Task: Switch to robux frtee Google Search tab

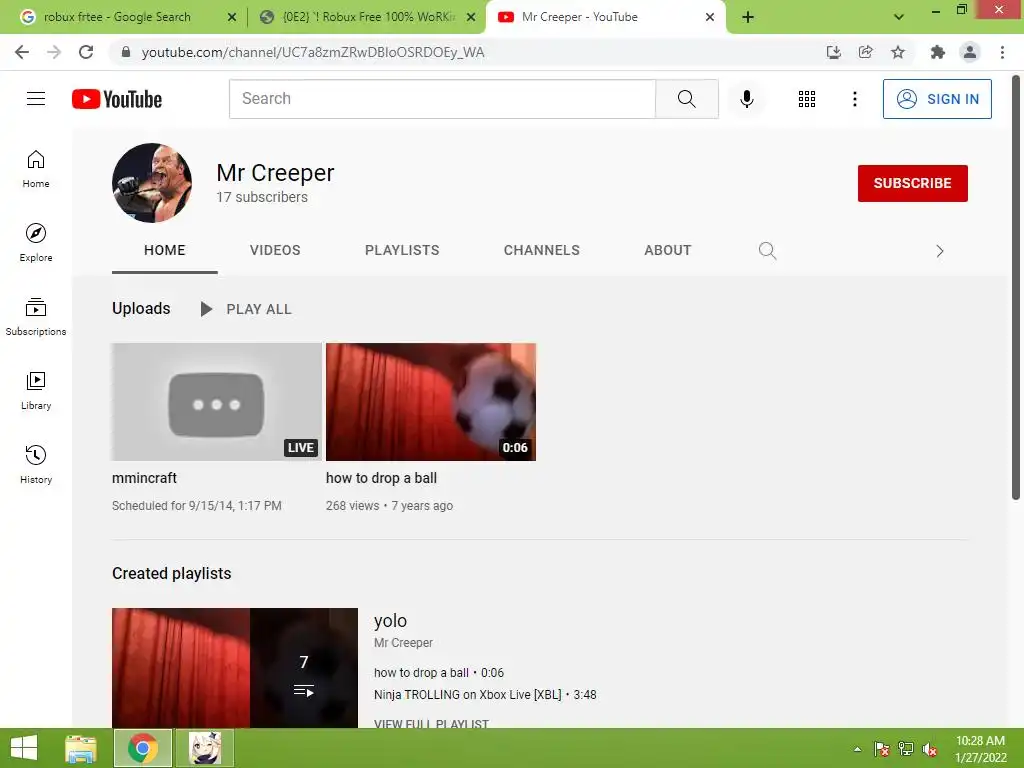Action: point(118,17)
